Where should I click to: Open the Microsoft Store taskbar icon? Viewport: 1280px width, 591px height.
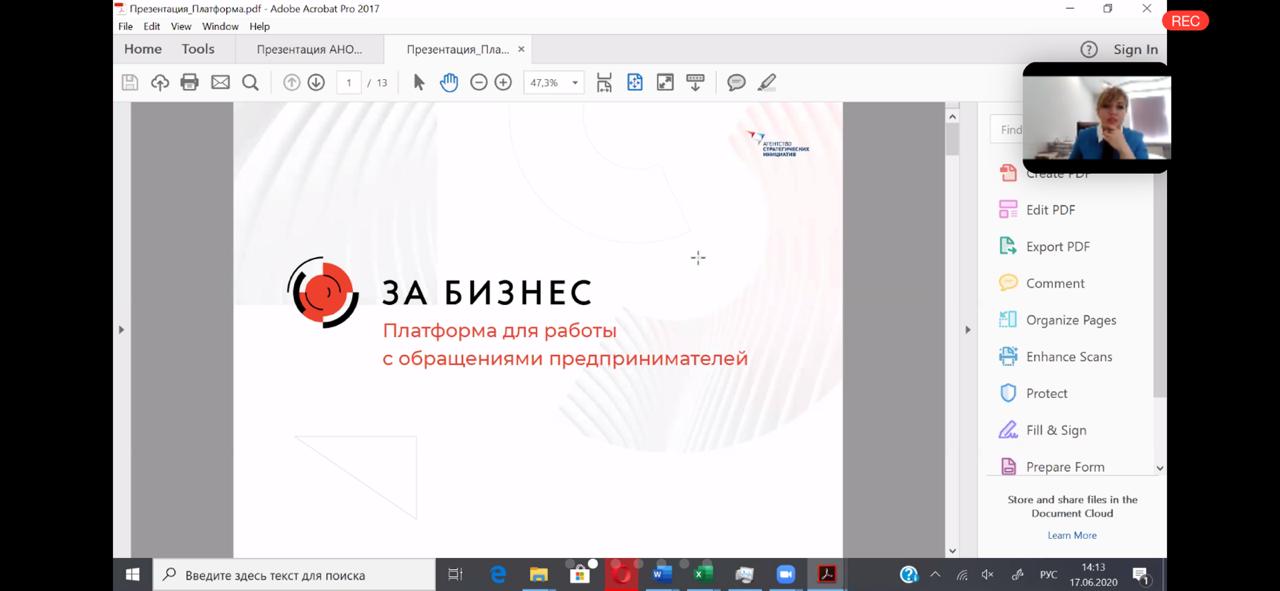tap(580, 575)
